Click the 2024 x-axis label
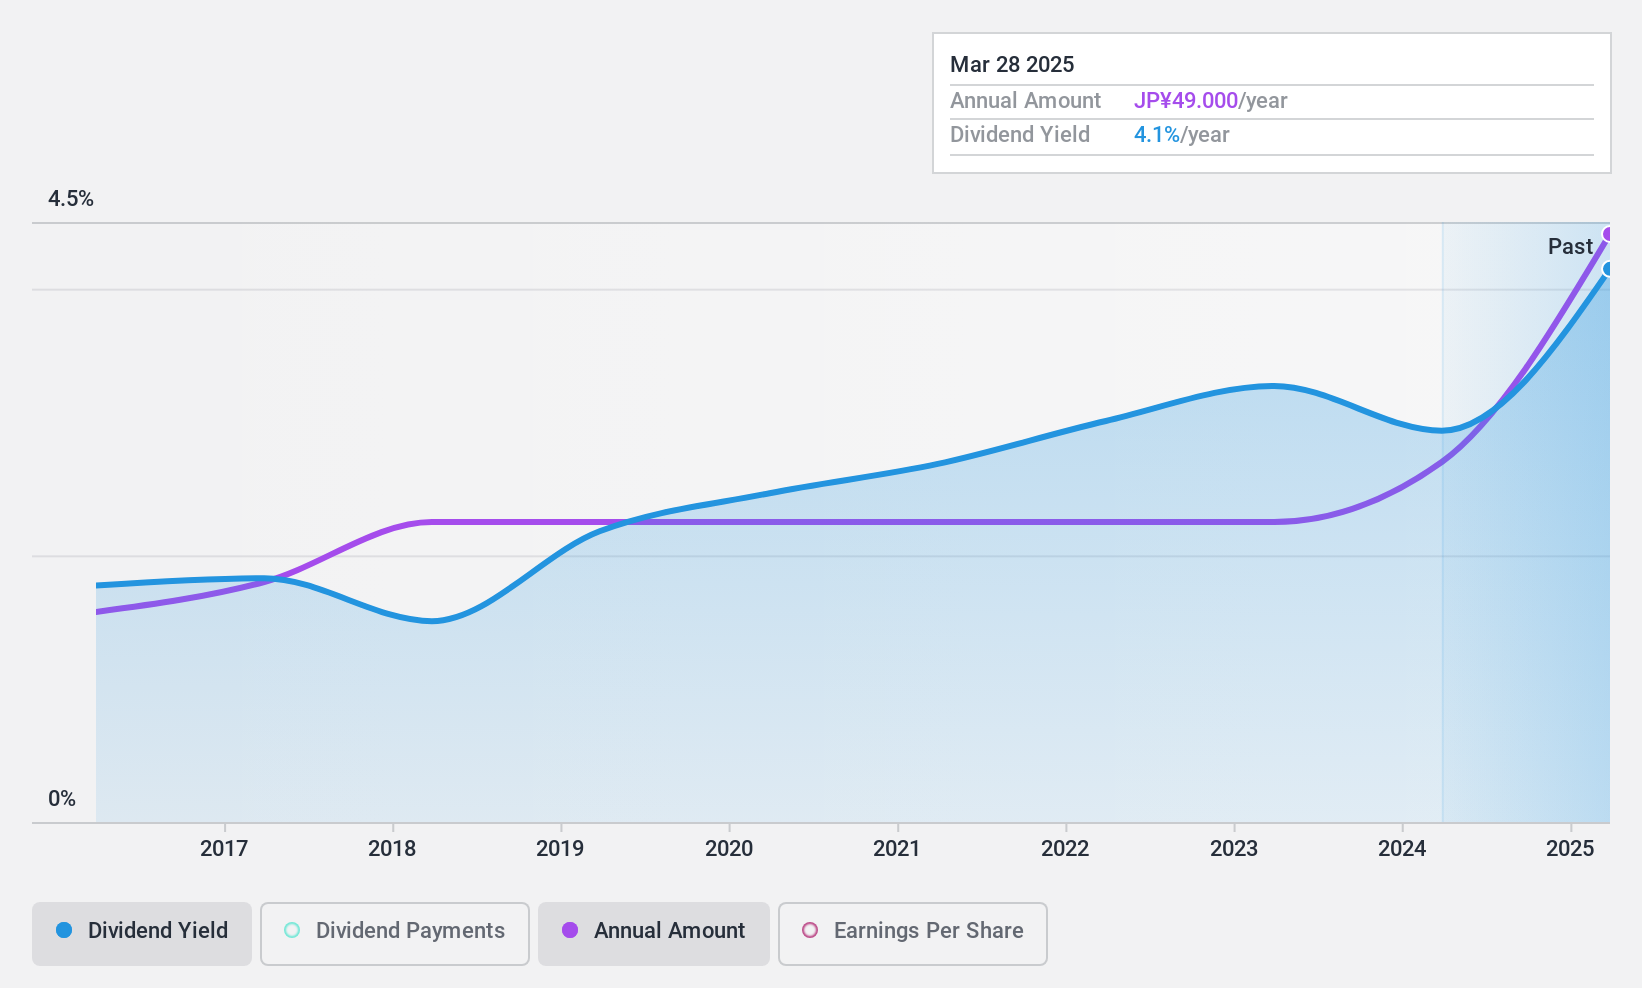1642x988 pixels. [x=1402, y=849]
